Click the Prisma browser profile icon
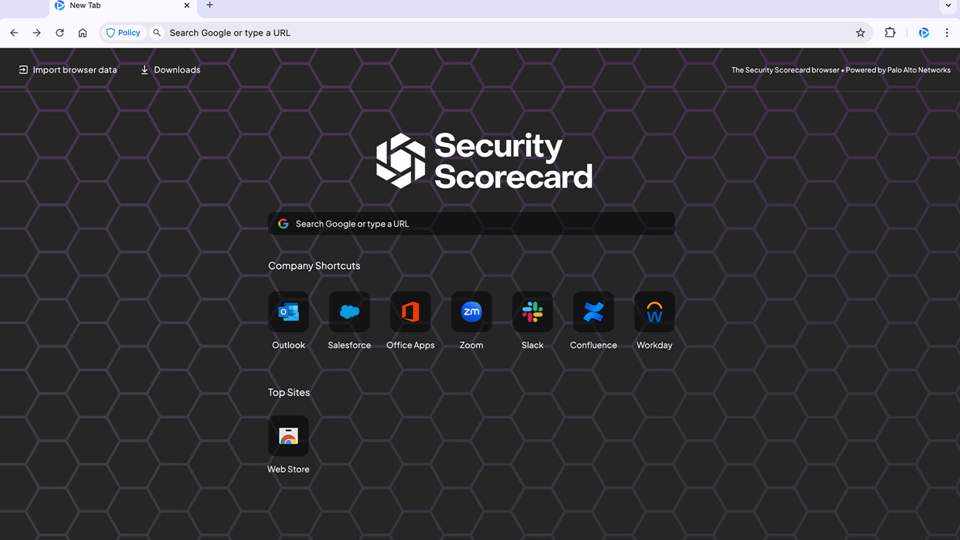The height and width of the screenshot is (540, 960). point(924,33)
